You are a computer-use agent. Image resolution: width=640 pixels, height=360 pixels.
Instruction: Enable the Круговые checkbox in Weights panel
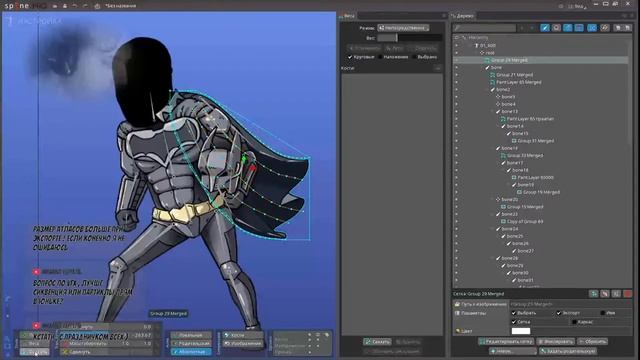[350, 57]
